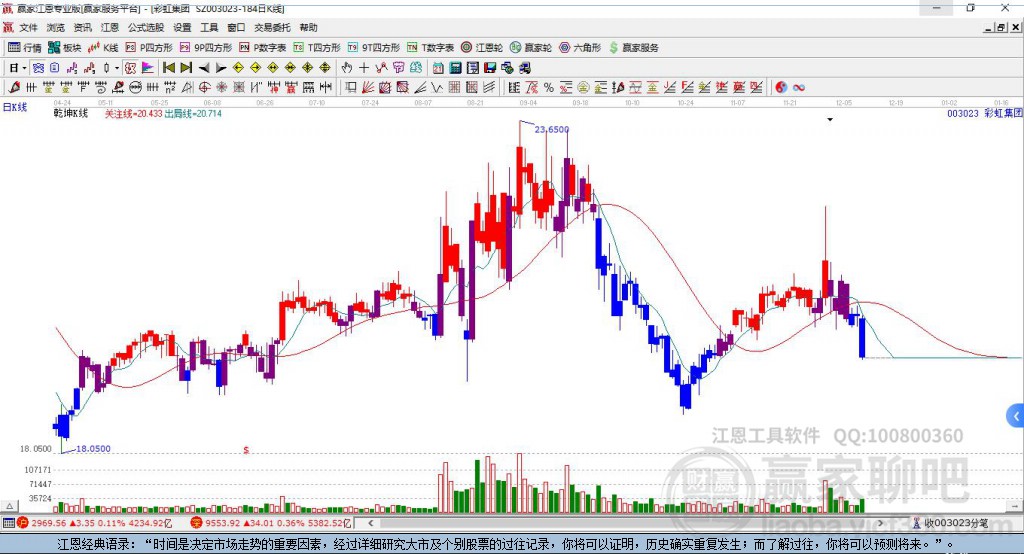Select the hand pan tool
This screenshot has width=1024, height=554.
(x=347, y=67)
